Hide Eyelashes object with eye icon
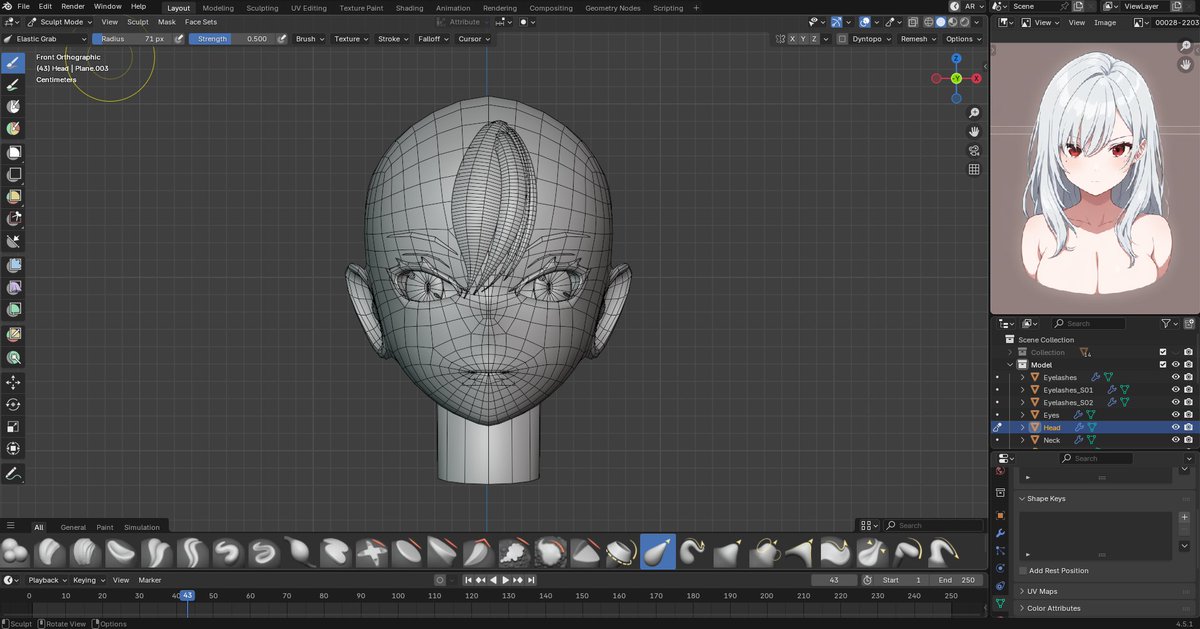Screen dimensions: 1200x629 [1175, 377]
